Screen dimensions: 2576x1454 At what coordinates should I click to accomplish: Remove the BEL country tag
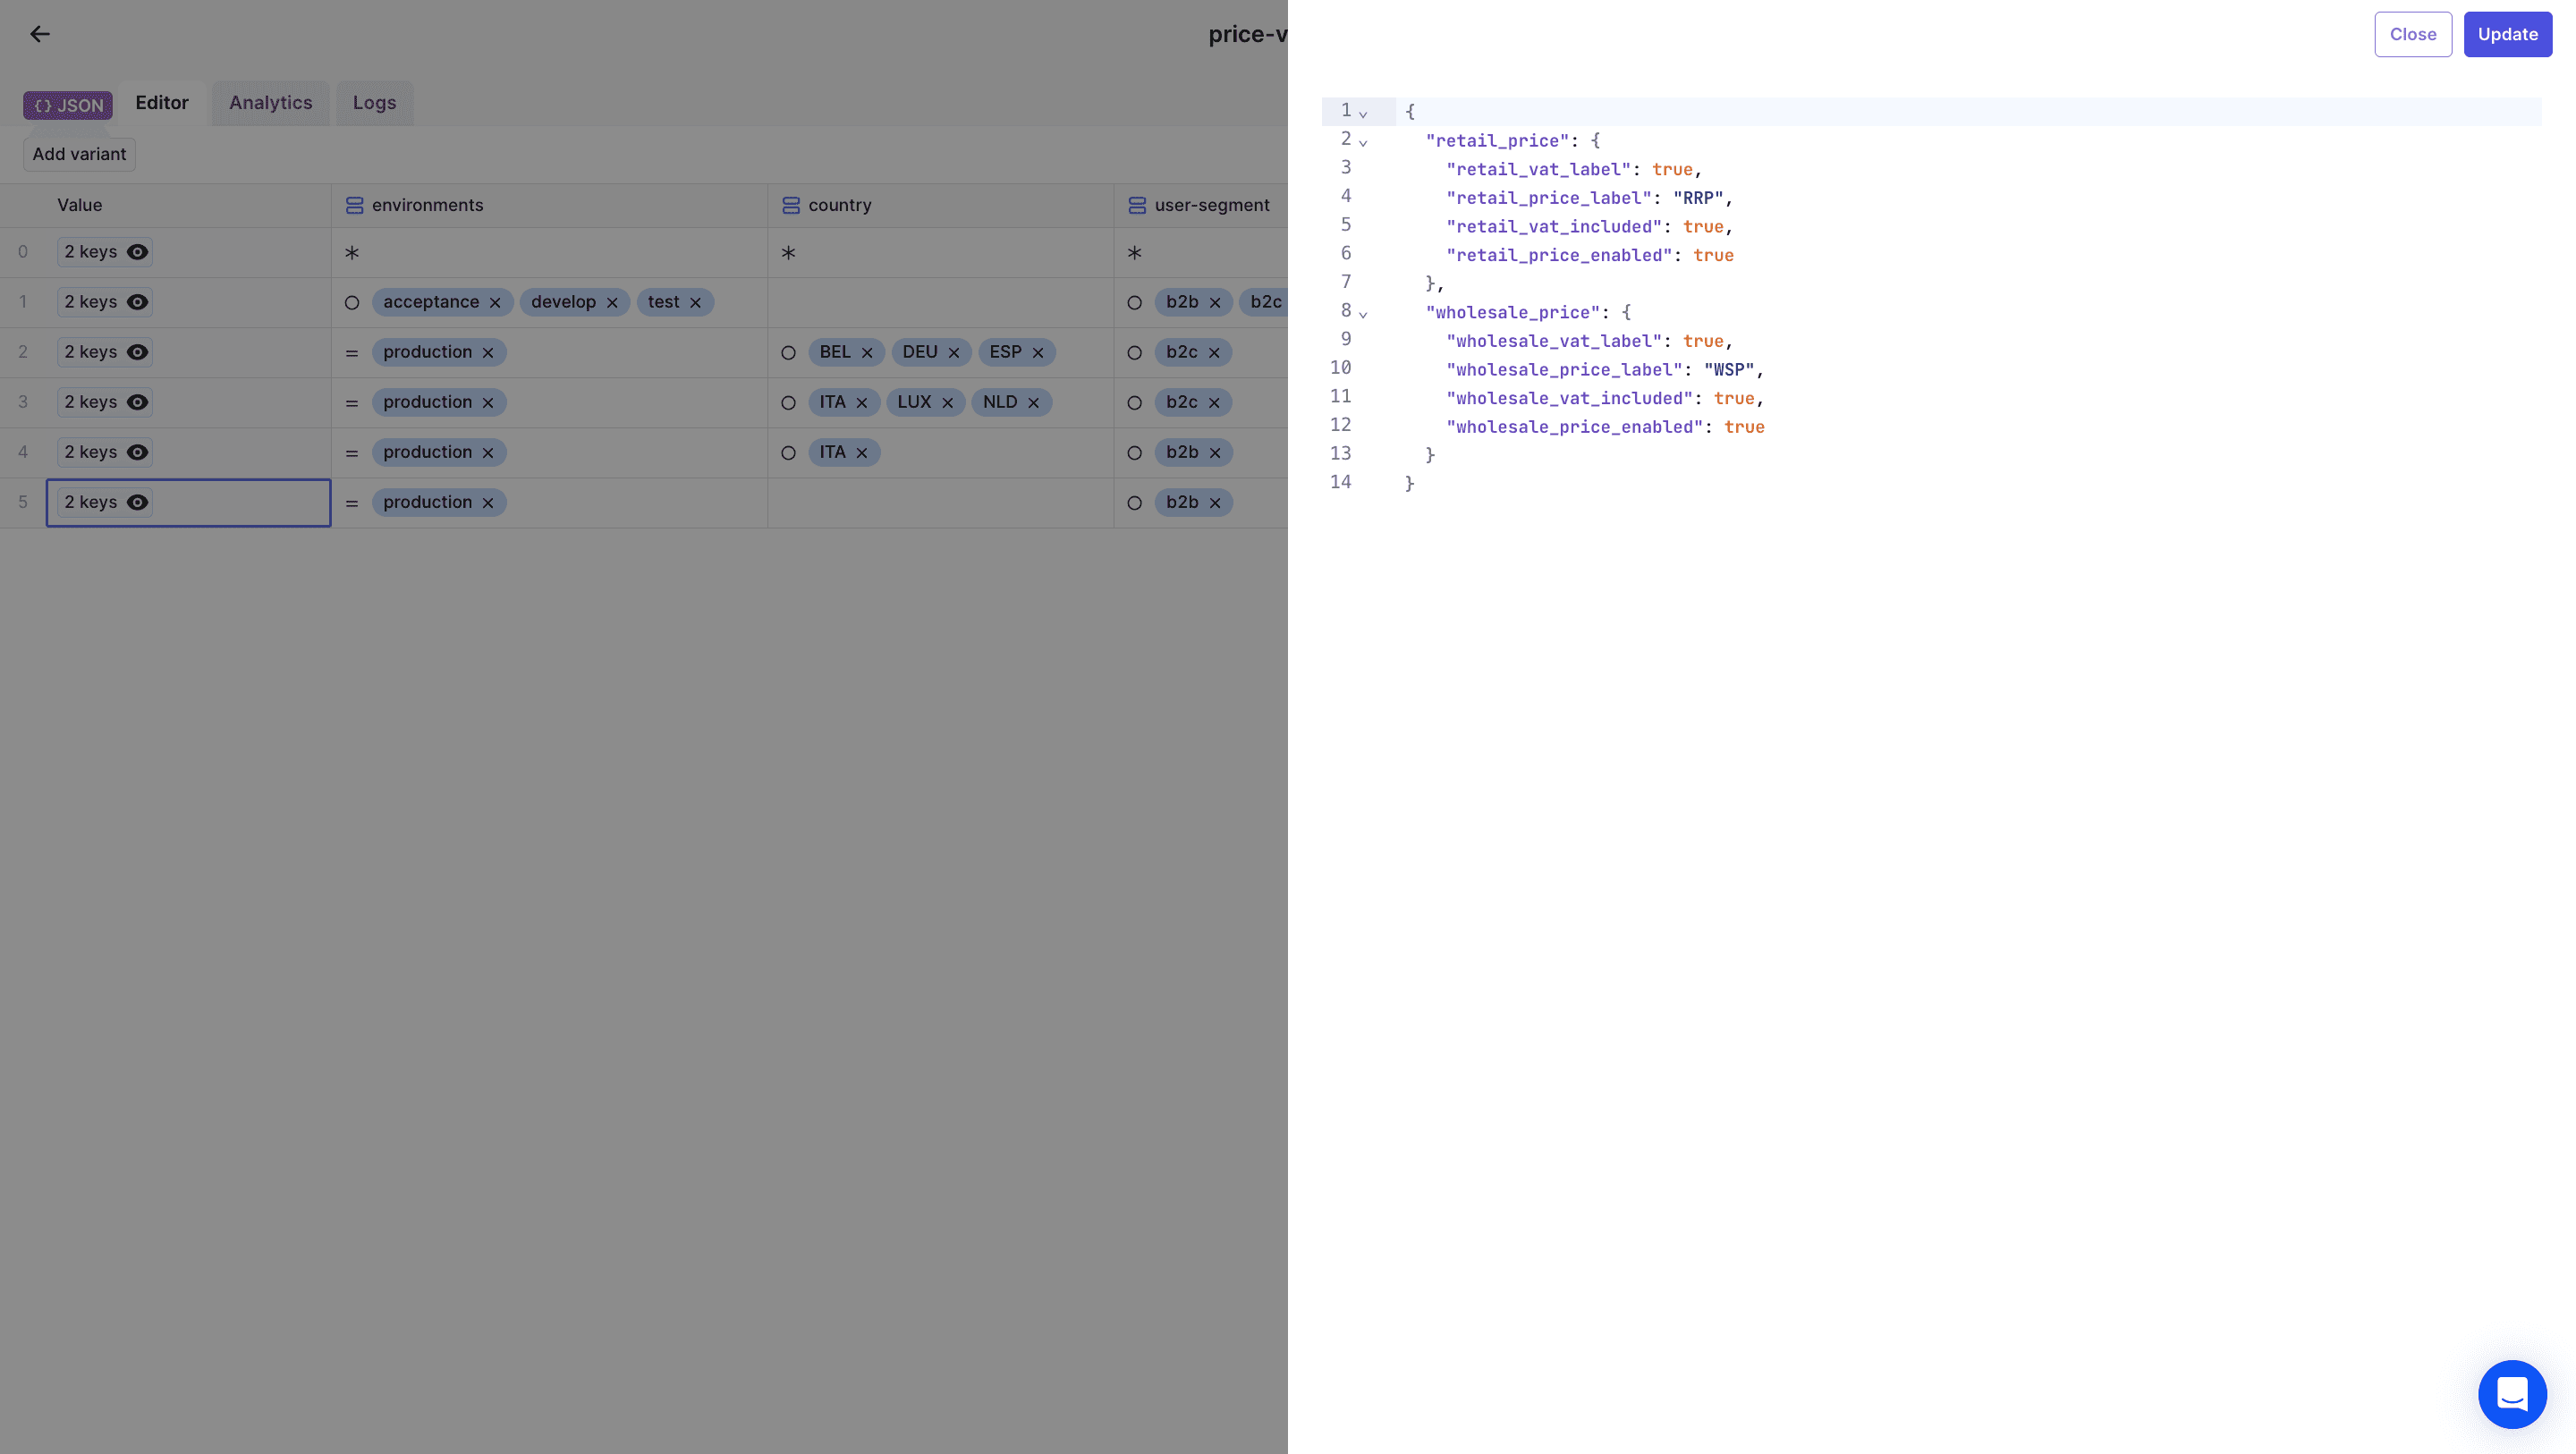[x=867, y=353]
